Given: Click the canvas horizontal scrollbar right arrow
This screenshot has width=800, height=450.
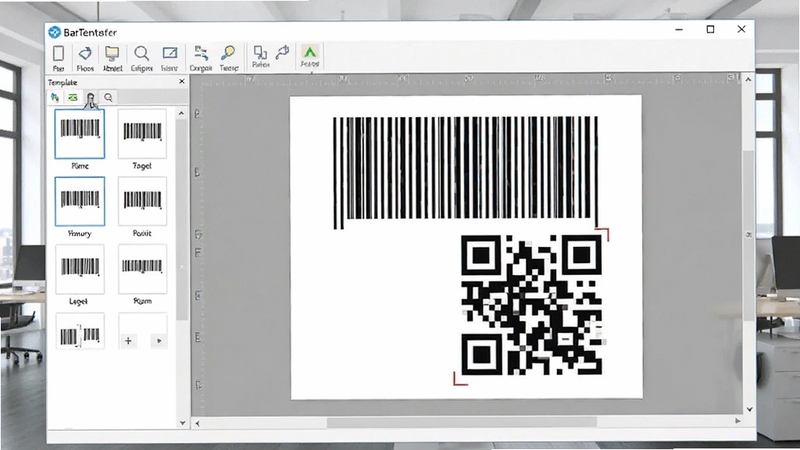Looking at the screenshot, I should click(738, 421).
